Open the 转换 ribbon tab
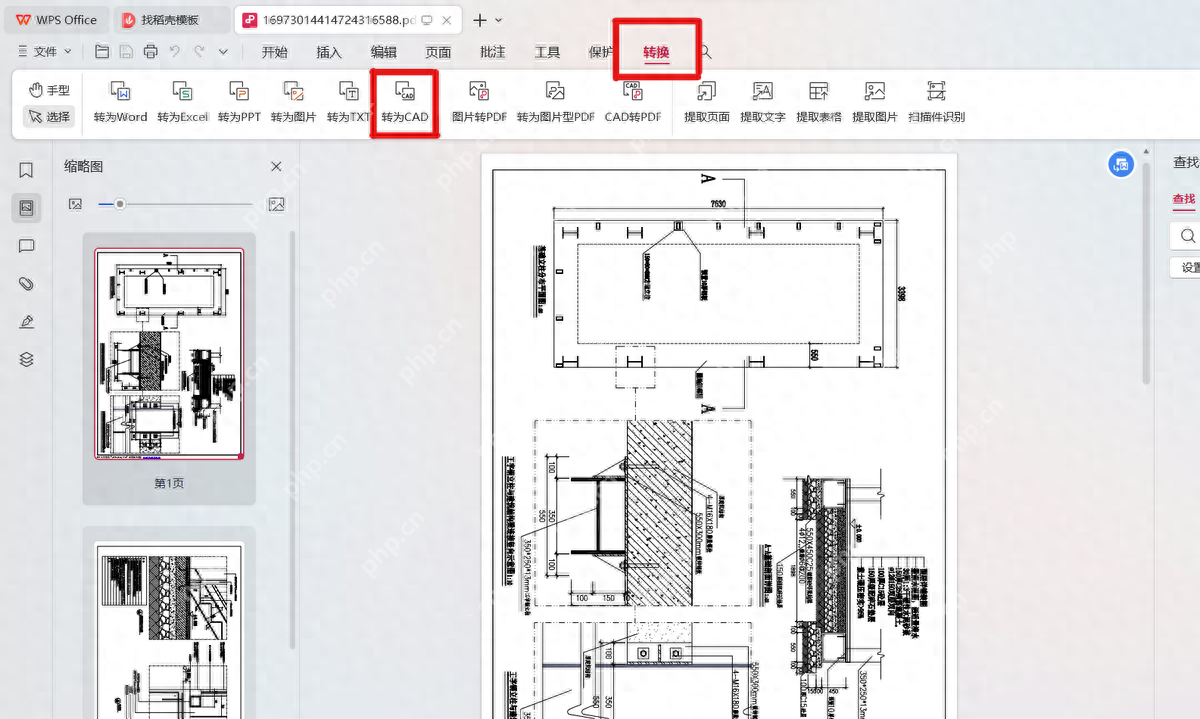 click(656, 52)
